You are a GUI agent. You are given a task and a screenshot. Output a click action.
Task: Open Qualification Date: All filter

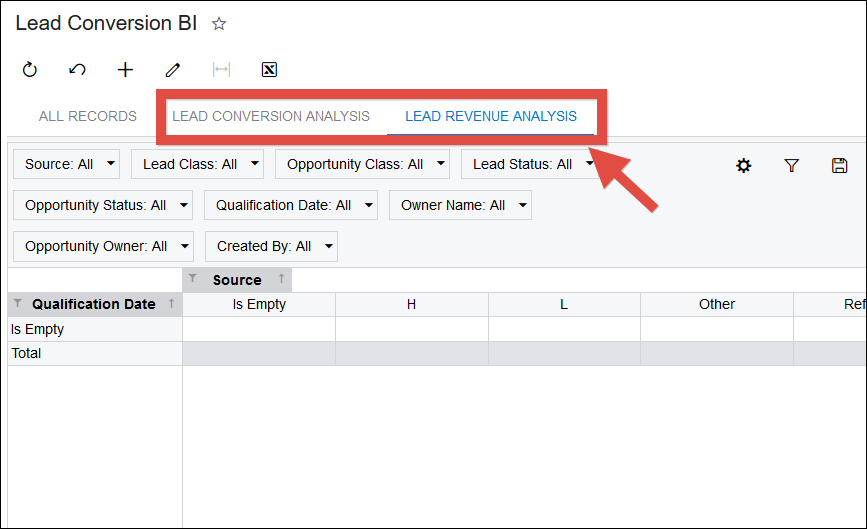pyautogui.click(x=291, y=205)
